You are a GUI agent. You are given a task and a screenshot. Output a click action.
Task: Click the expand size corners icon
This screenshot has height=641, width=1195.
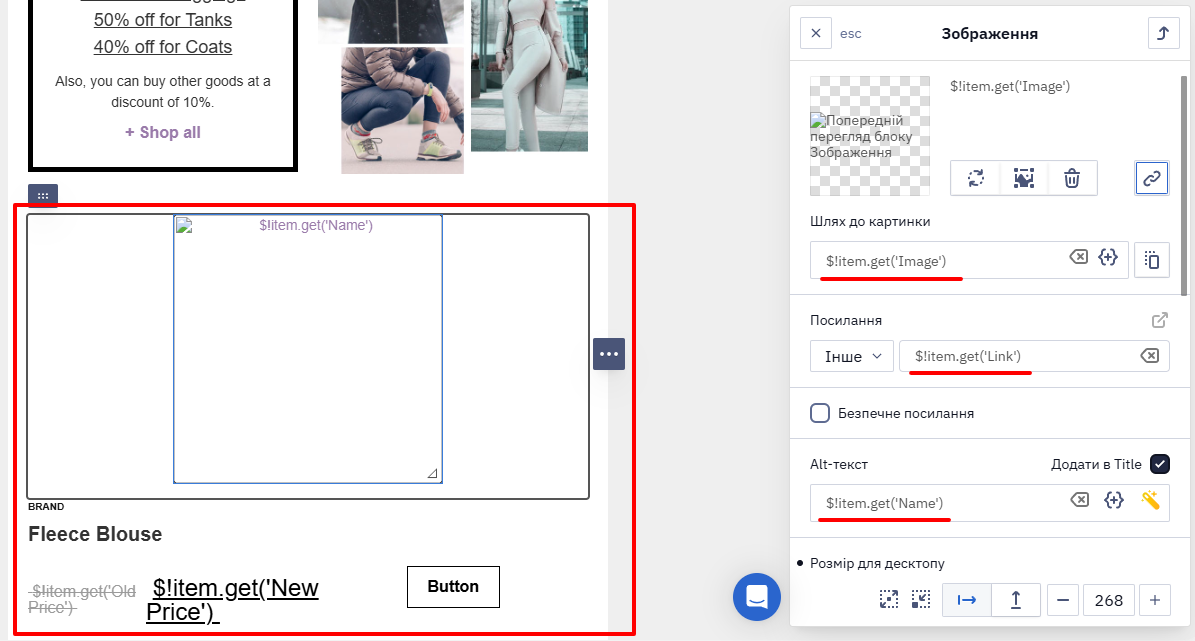889,600
